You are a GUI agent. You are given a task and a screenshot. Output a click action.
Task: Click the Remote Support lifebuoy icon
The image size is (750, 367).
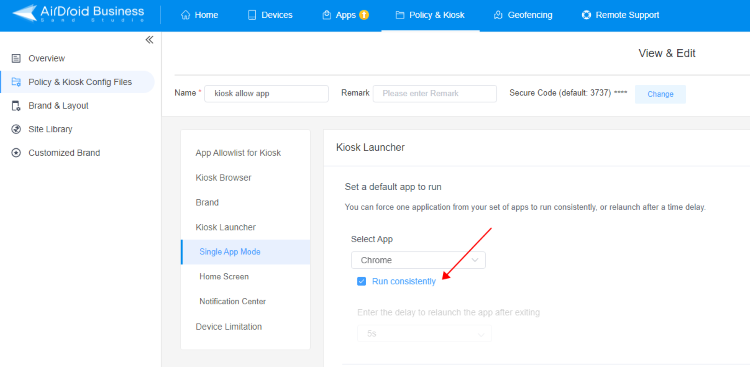coord(586,15)
